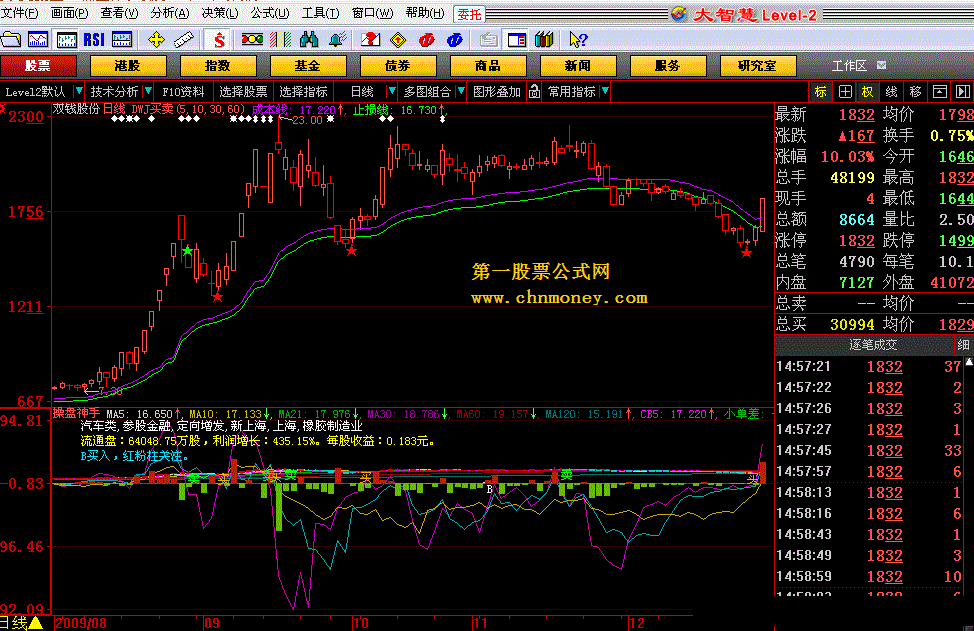Click the 选择股票 button
The width and height of the screenshot is (974, 631).
(x=243, y=92)
